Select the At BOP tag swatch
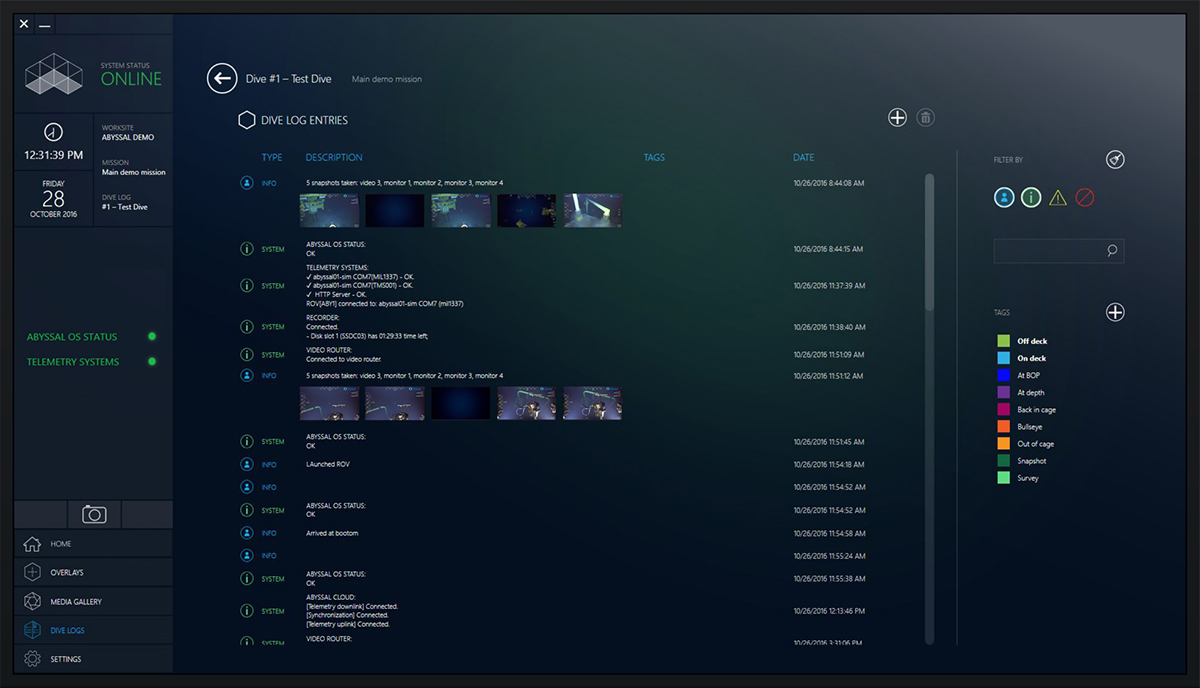Viewport: 1200px width, 688px height. pos(1003,375)
